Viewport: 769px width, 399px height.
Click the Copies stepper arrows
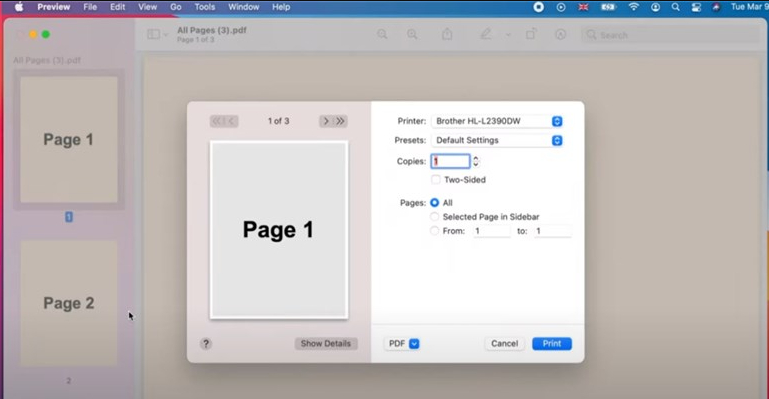pyautogui.click(x=476, y=161)
